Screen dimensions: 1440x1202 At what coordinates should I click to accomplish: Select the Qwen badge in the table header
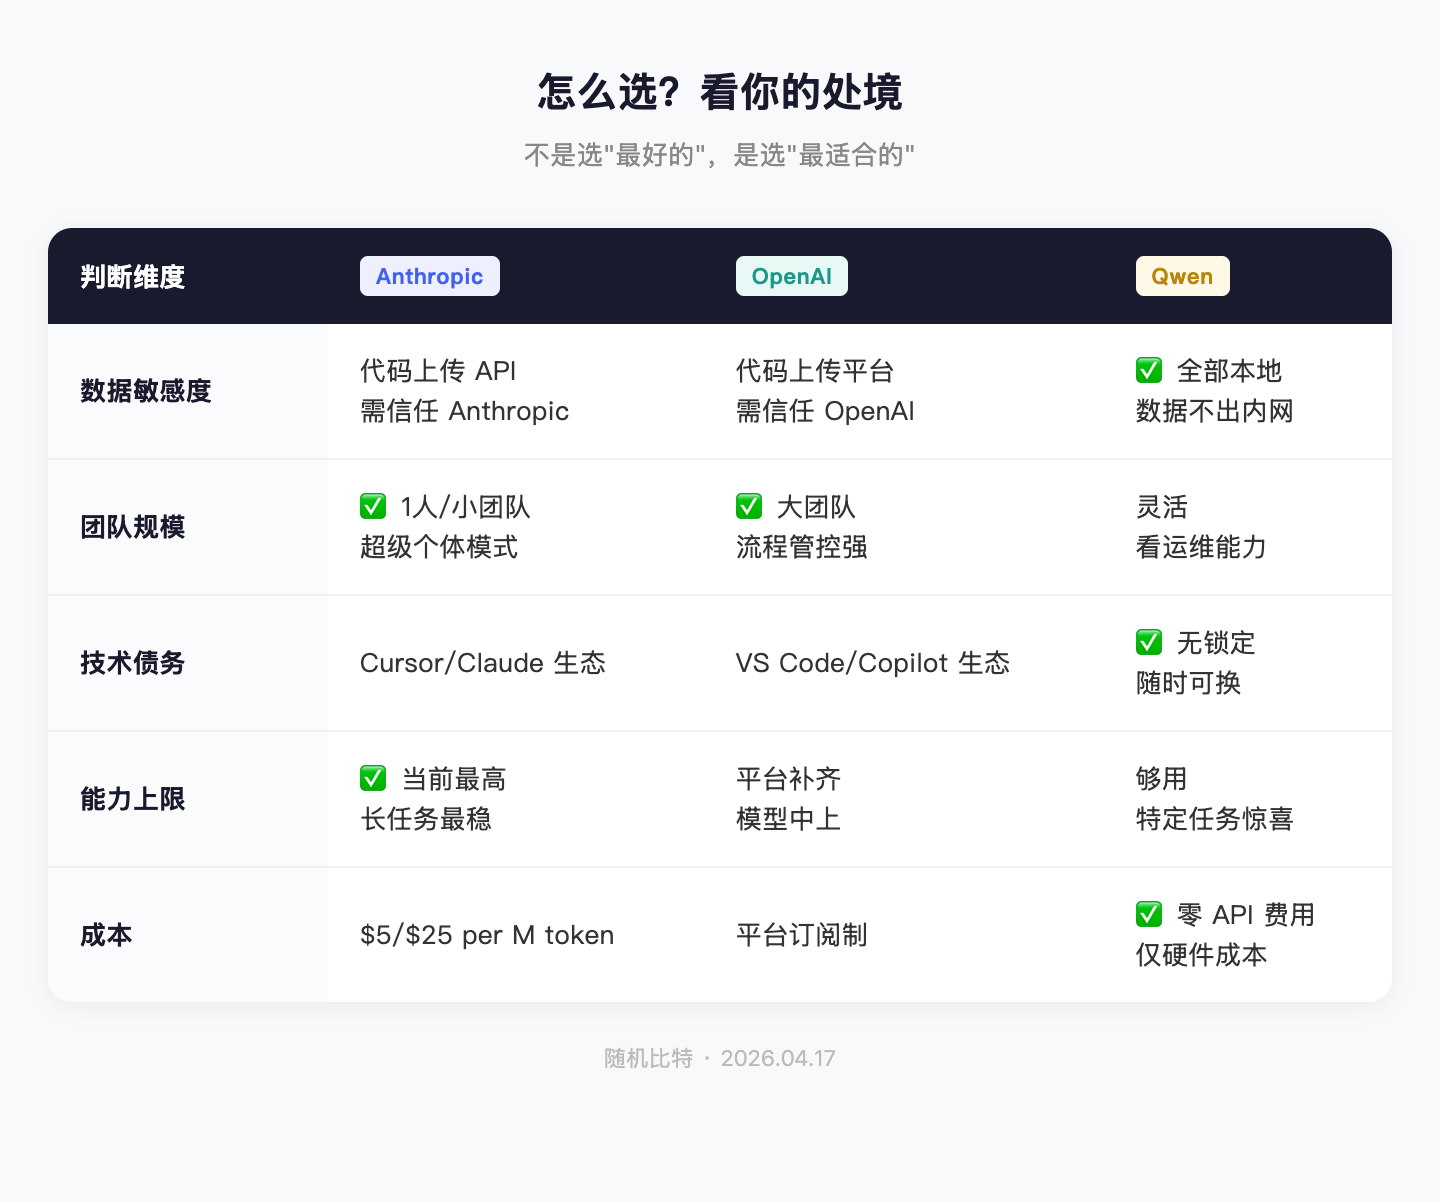(x=1182, y=276)
